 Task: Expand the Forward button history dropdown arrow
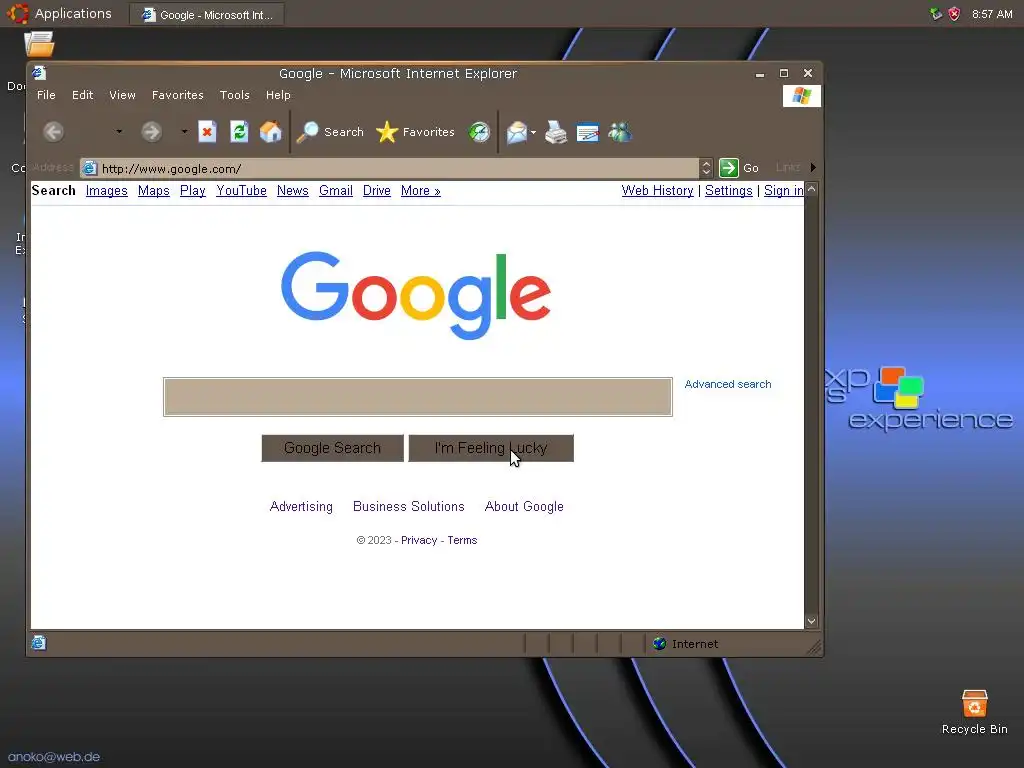184,132
